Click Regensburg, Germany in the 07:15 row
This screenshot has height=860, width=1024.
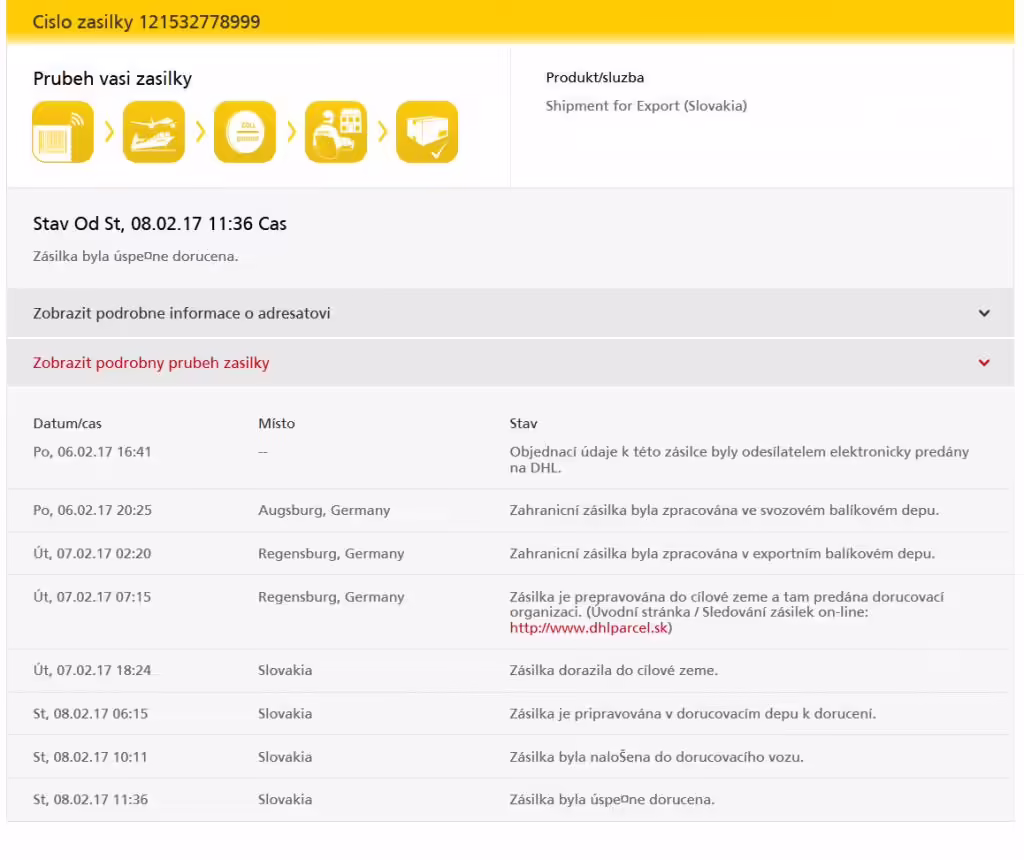pyautogui.click(x=331, y=597)
